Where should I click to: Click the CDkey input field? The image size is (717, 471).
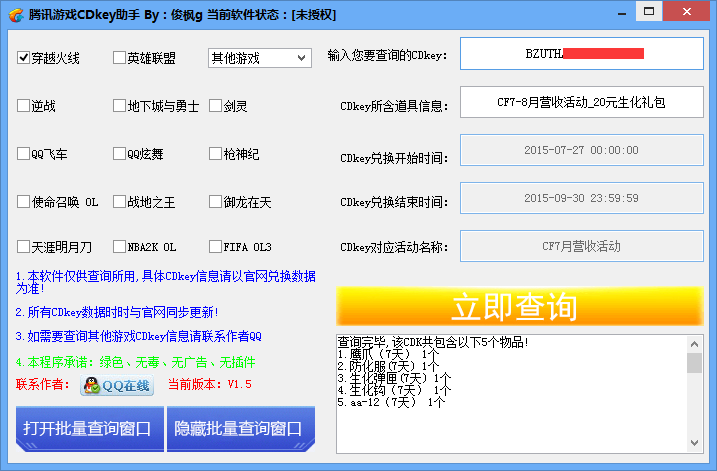pos(581,54)
